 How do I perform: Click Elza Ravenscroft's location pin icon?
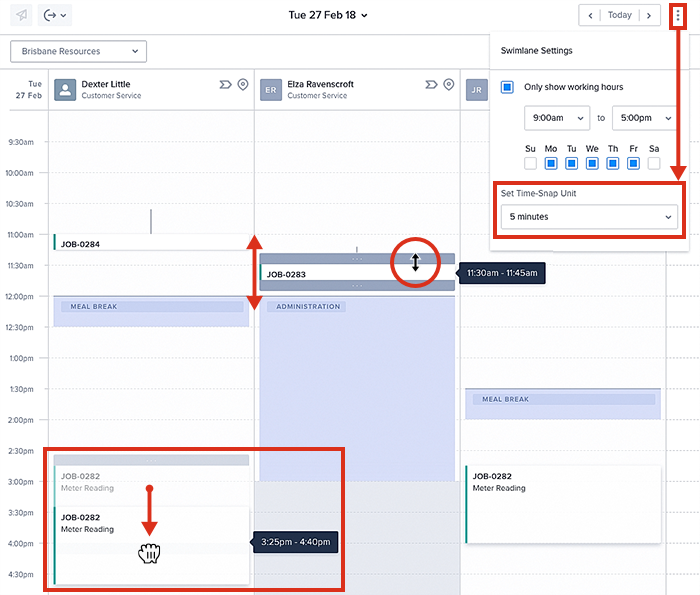tap(448, 85)
